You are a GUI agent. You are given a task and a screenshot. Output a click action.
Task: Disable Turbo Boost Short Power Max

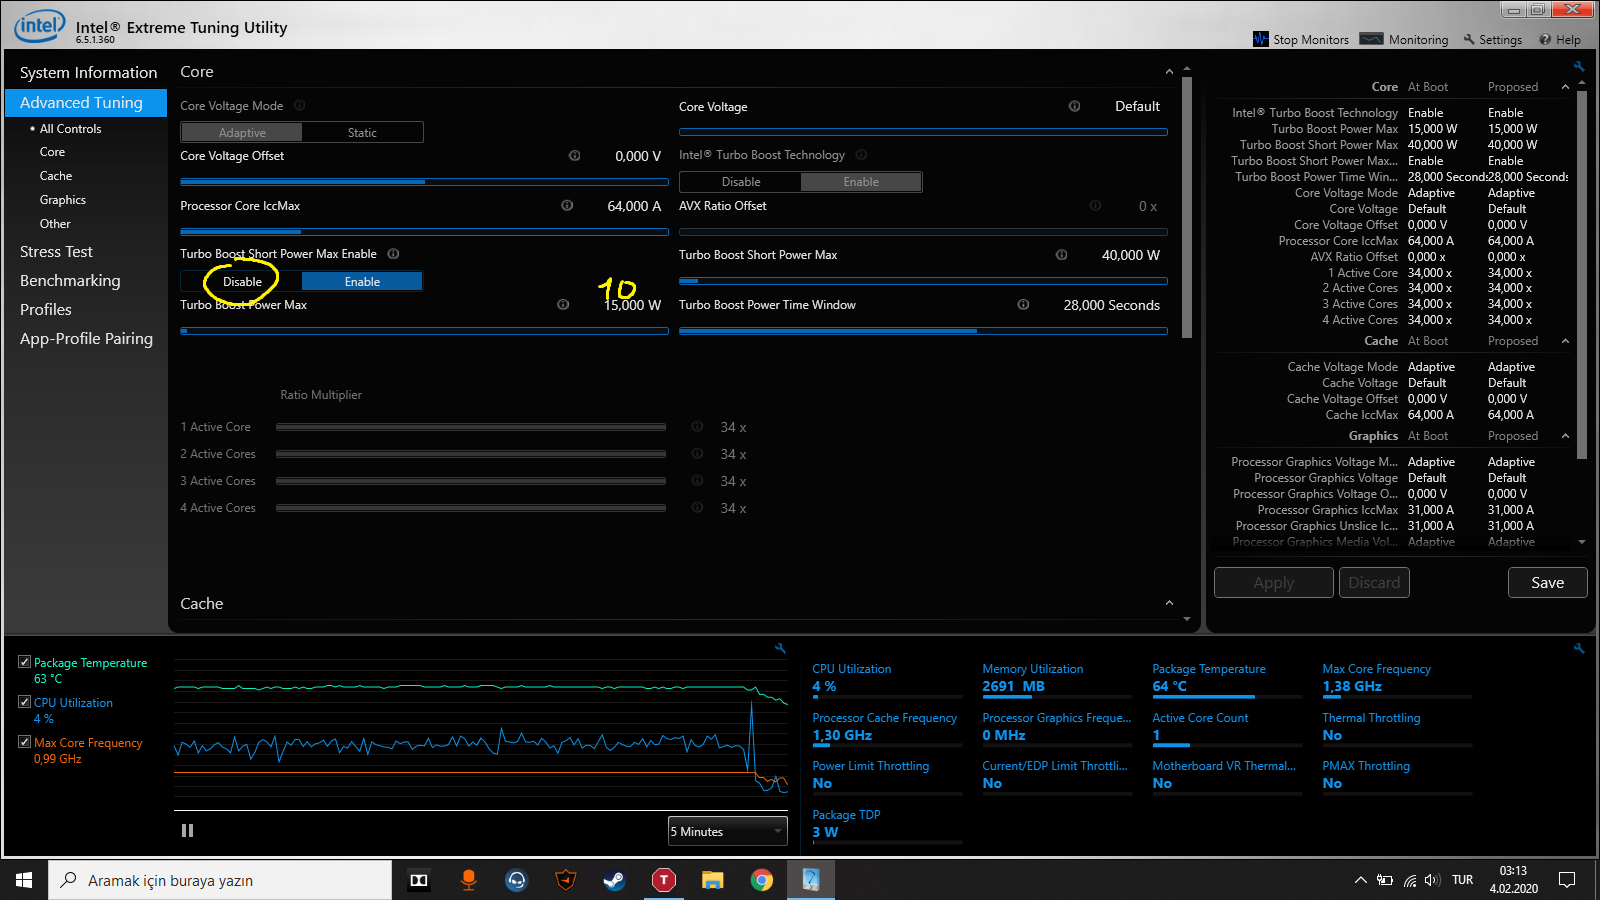pyautogui.click(x=242, y=282)
